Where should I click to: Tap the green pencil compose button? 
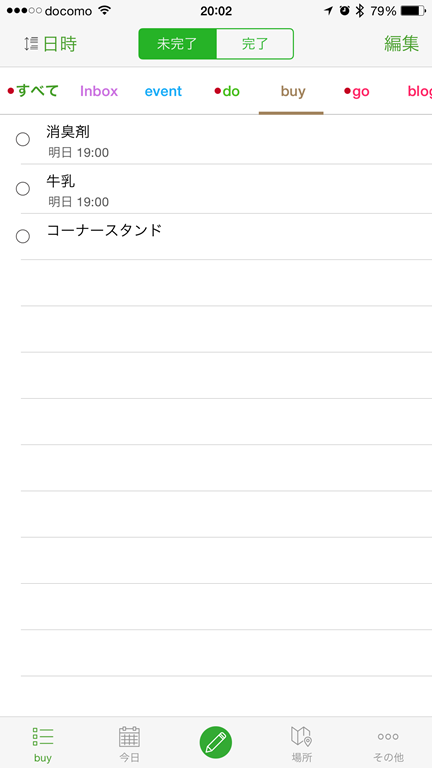pos(216,743)
